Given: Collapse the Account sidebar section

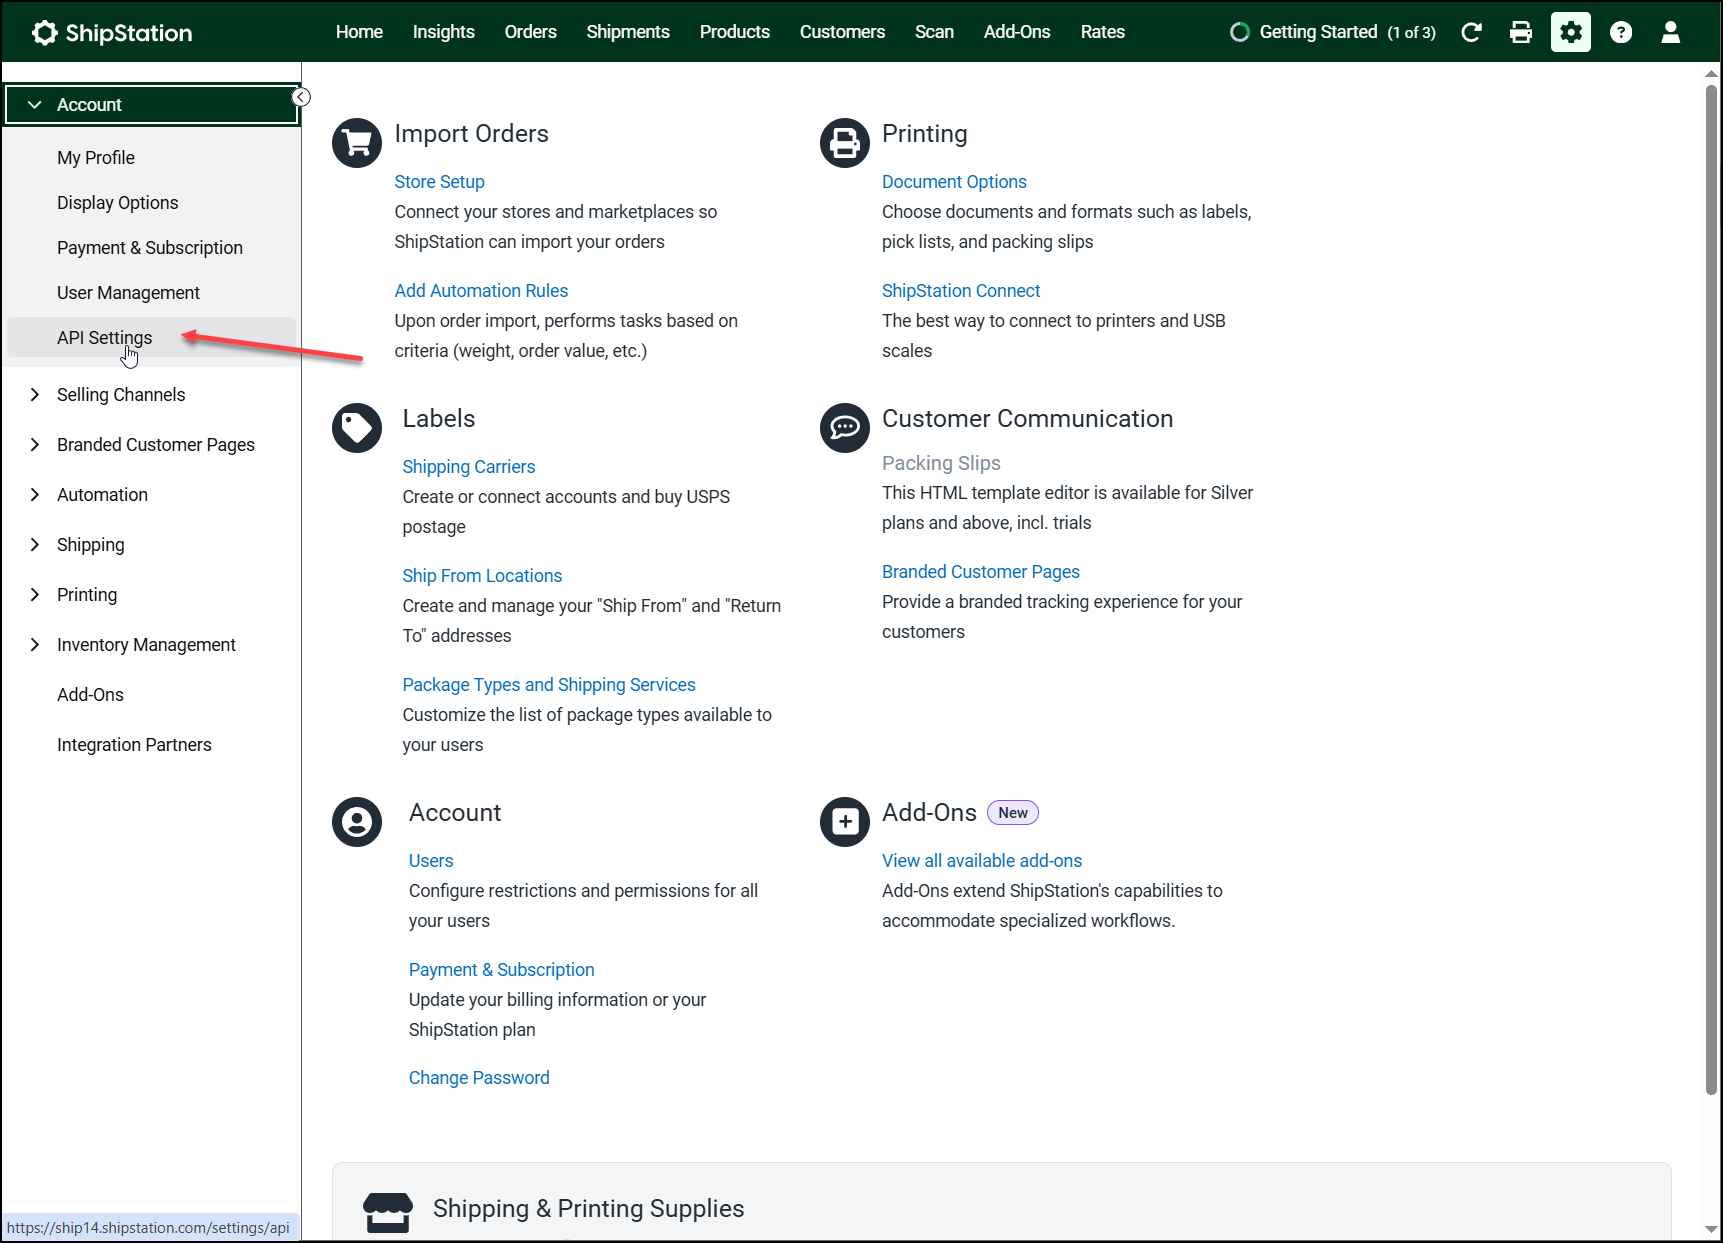Looking at the screenshot, I should [x=152, y=105].
